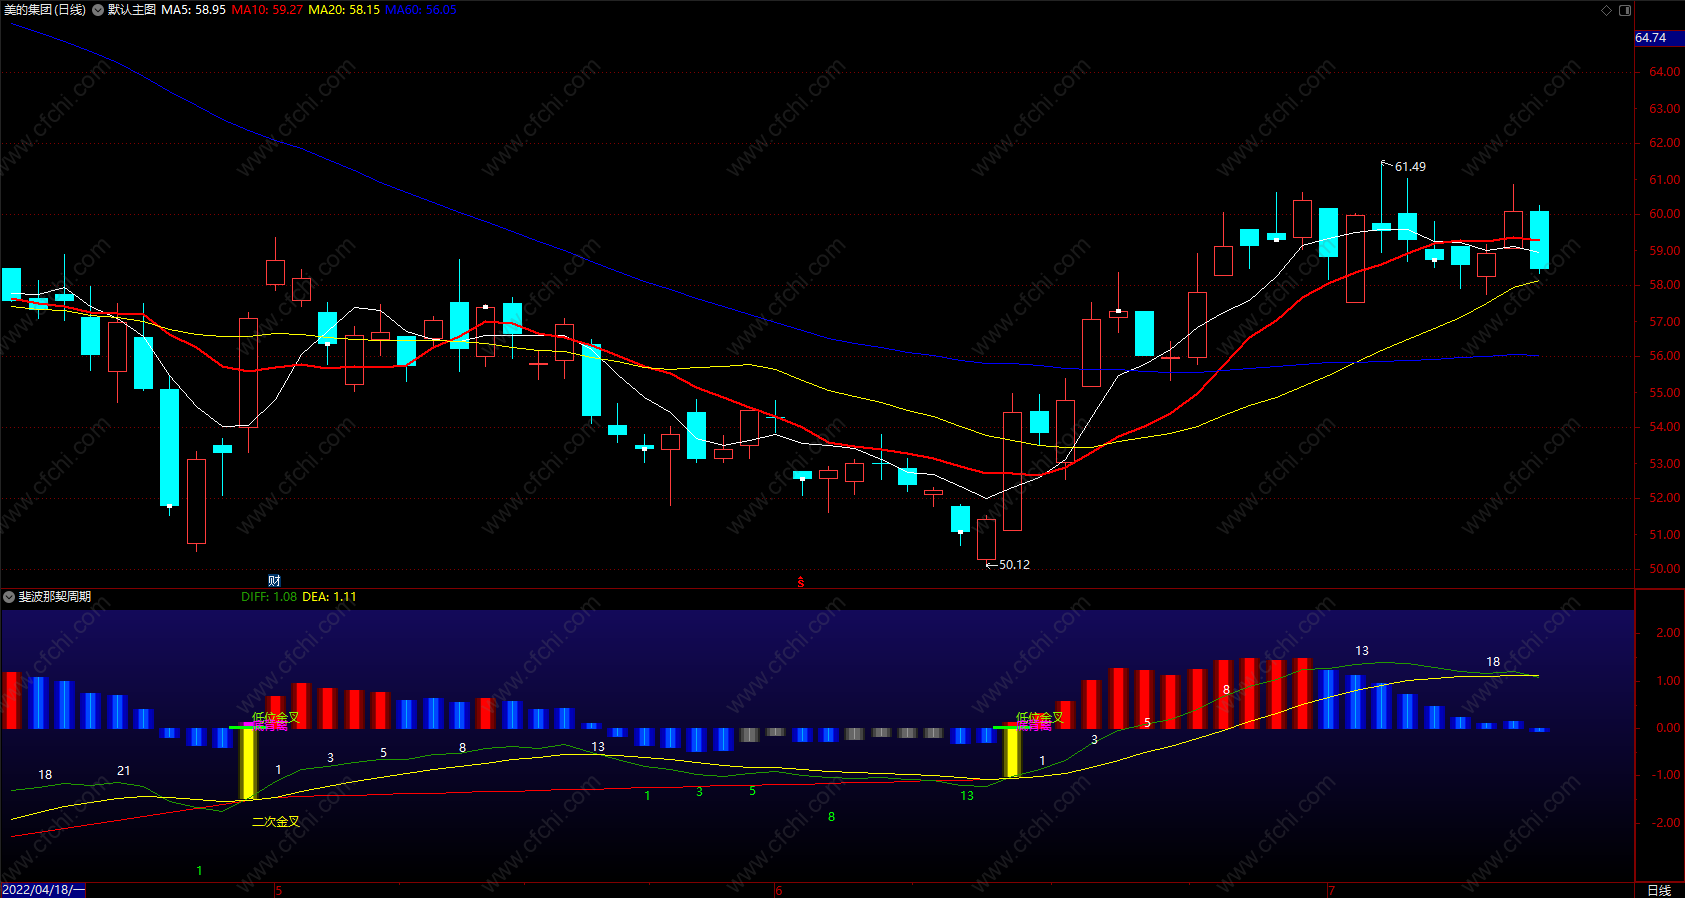This screenshot has height=898, width=1685.
Task: Click the month 5 marker on time axis
Action: click(x=279, y=890)
